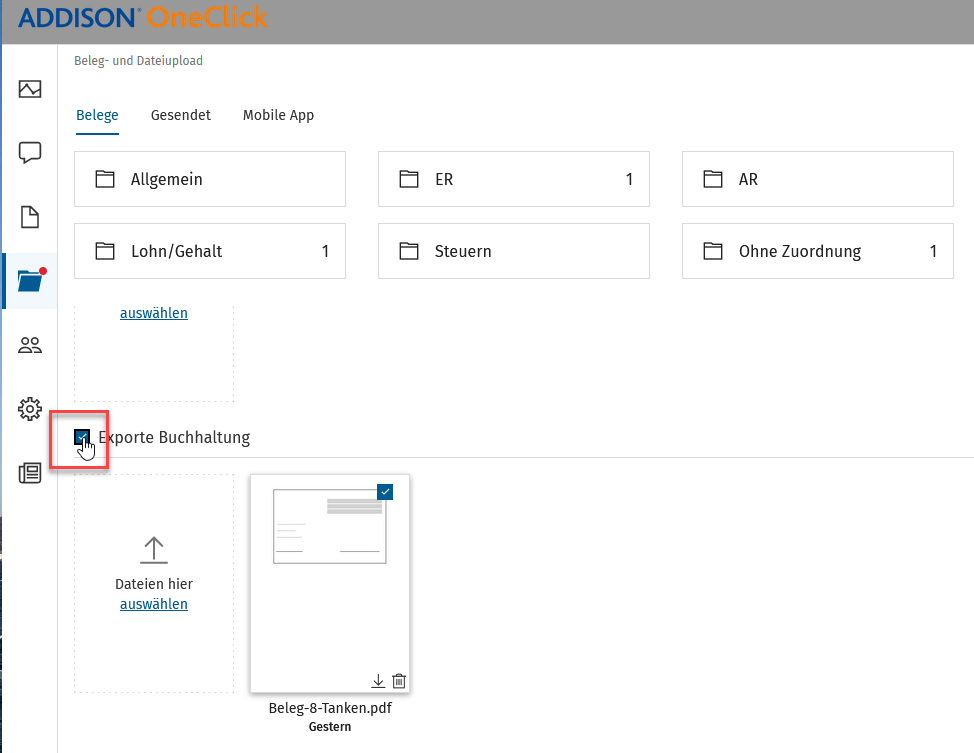Download Beleg-8-Tanken.pdf using the arrow icon

[x=378, y=681]
